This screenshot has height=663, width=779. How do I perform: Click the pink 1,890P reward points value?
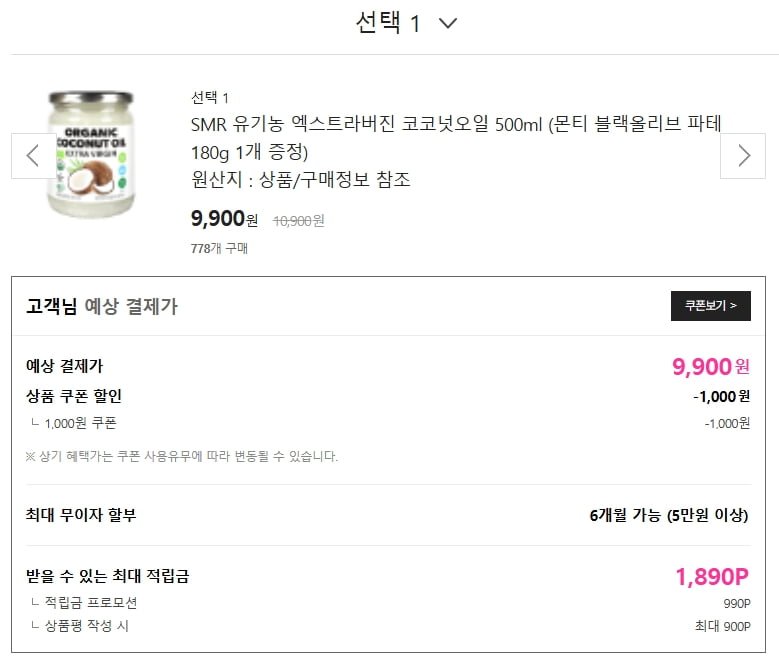coord(712,576)
